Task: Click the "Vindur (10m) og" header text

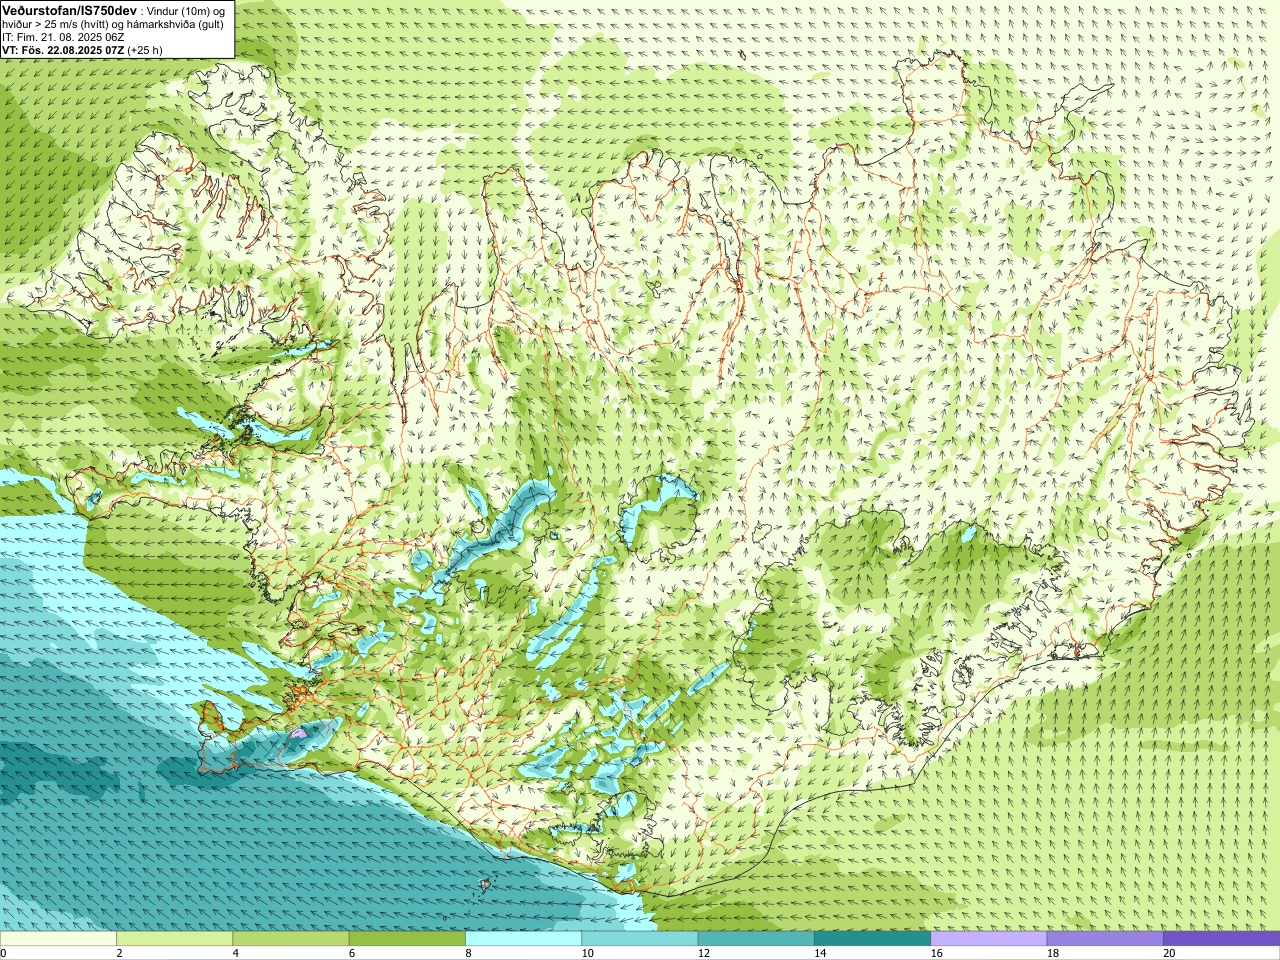Action: coord(186,10)
